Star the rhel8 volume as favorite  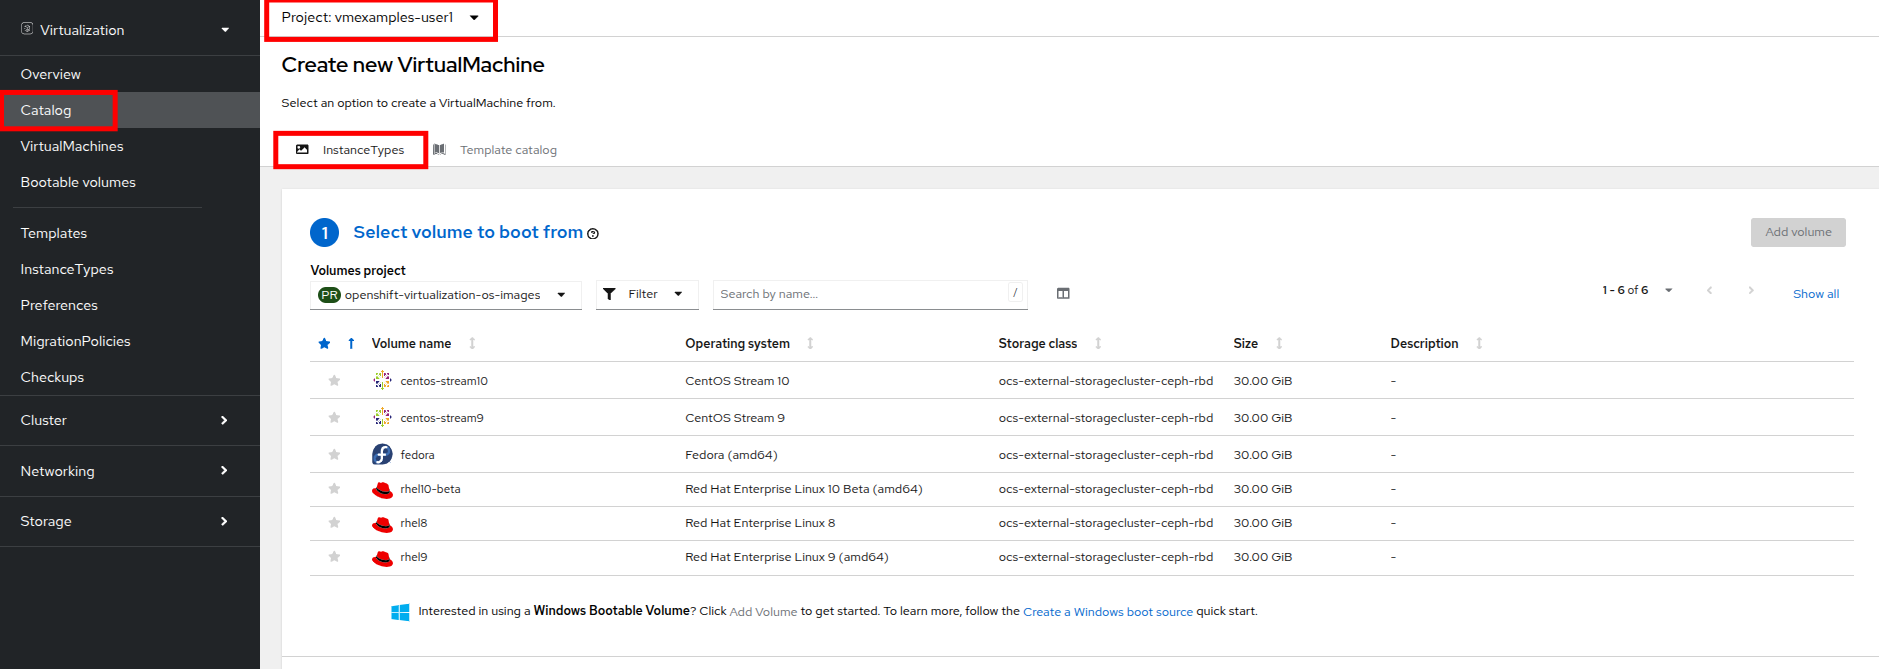334,523
